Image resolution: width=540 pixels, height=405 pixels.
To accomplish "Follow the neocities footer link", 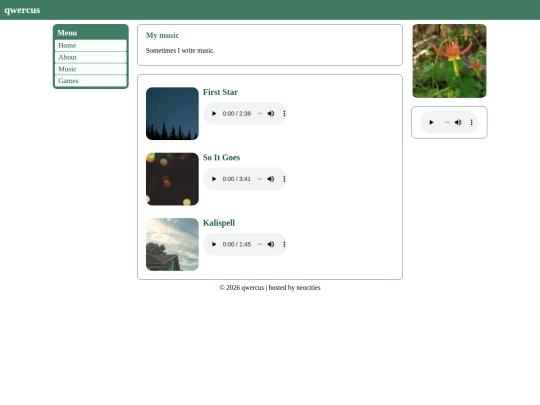I will [308, 288].
